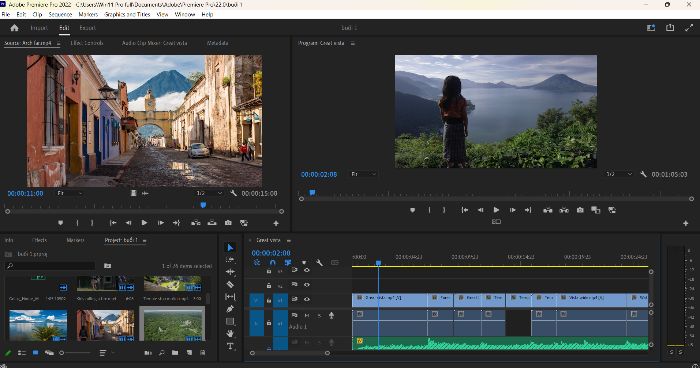This screenshot has height=368, width=700.
Task: Click Overwrite button in the Source monitor
Action: point(212,222)
